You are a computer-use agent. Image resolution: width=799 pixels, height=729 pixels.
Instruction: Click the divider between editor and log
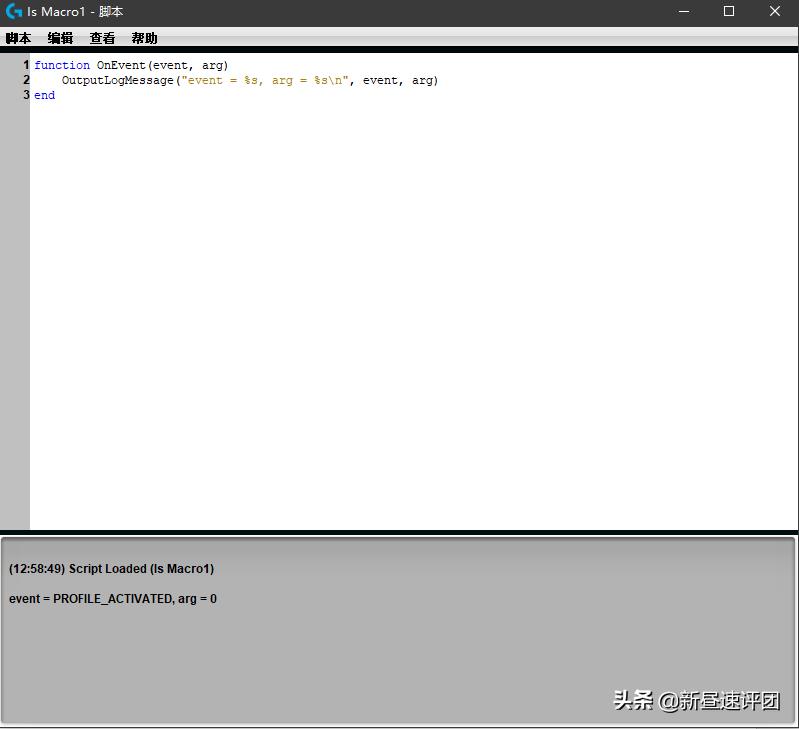click(400, 533)
